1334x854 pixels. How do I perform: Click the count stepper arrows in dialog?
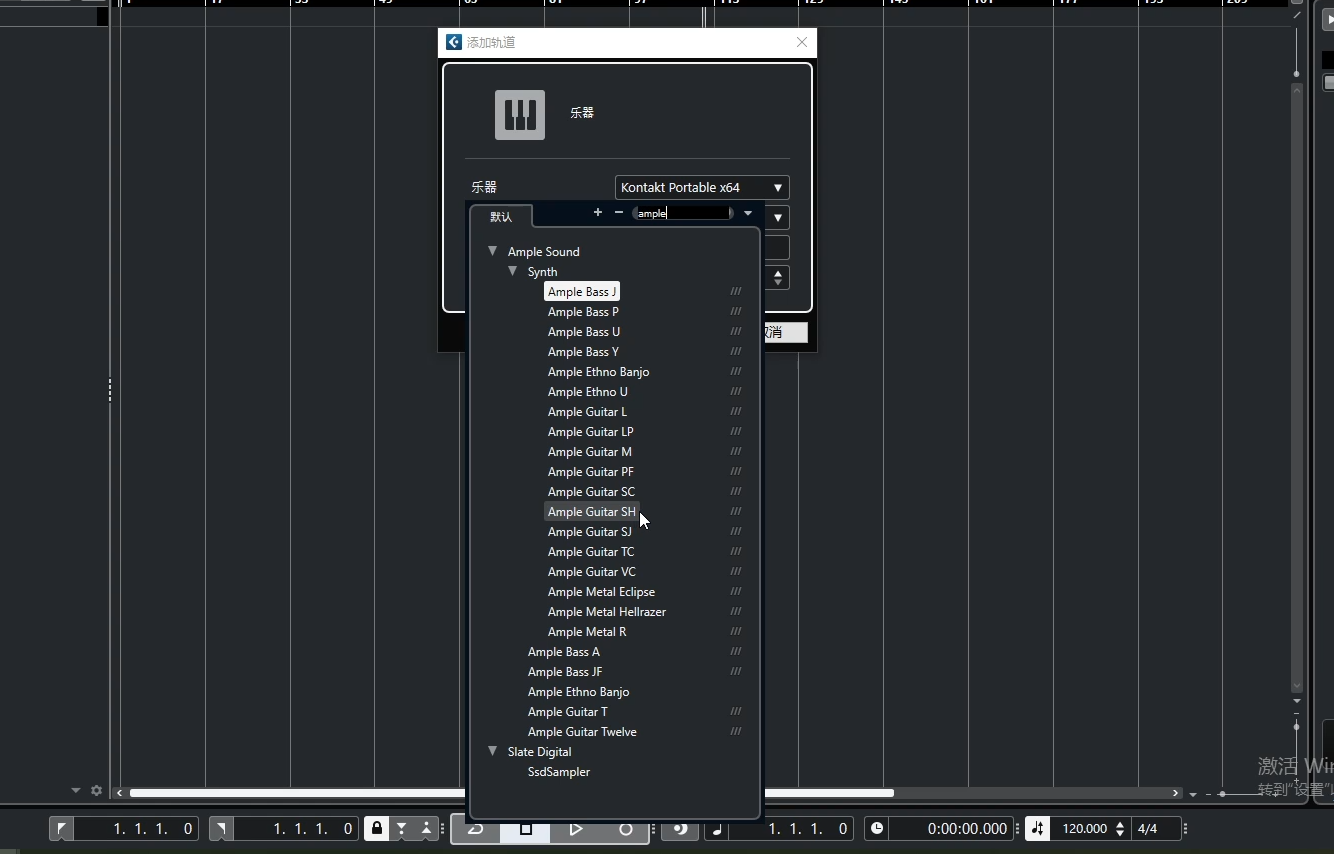(x=779, y=277)
